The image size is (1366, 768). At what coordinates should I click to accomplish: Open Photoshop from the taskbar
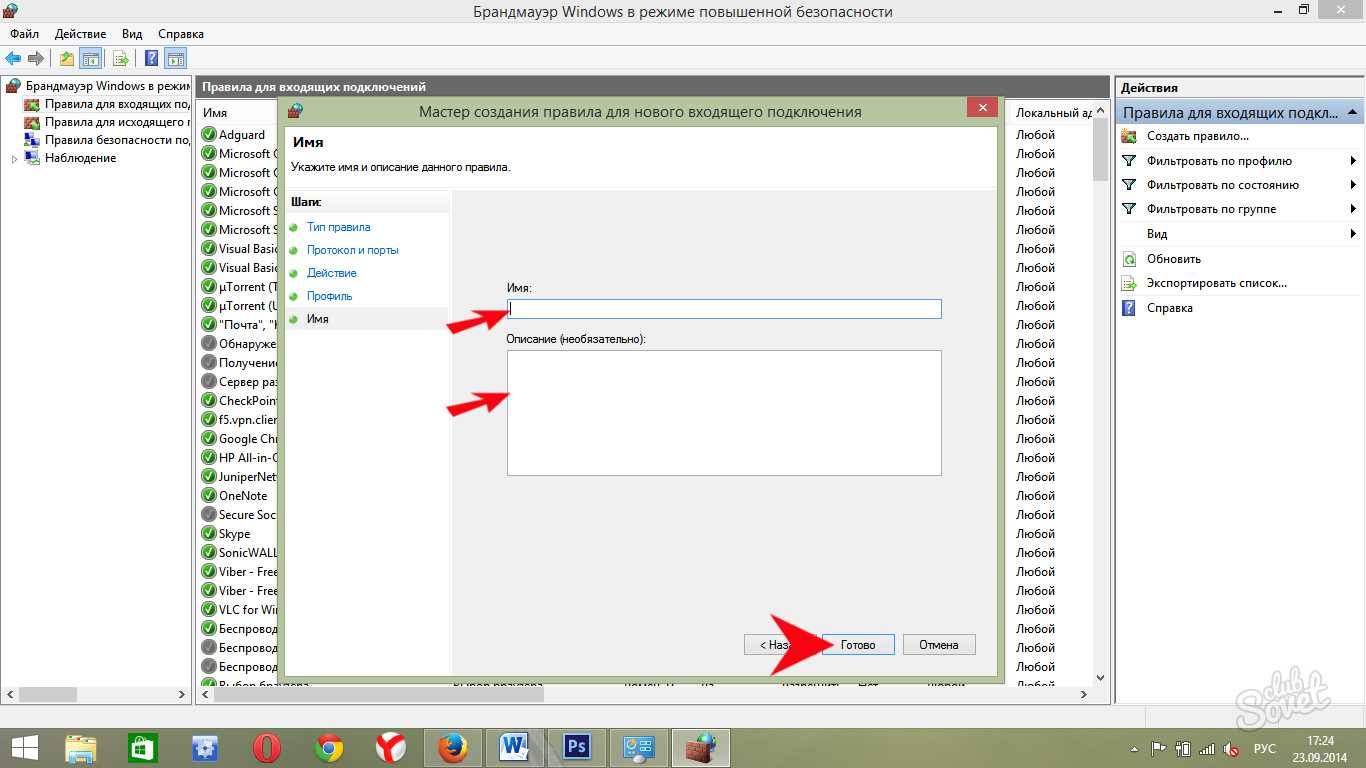[577, 746]
